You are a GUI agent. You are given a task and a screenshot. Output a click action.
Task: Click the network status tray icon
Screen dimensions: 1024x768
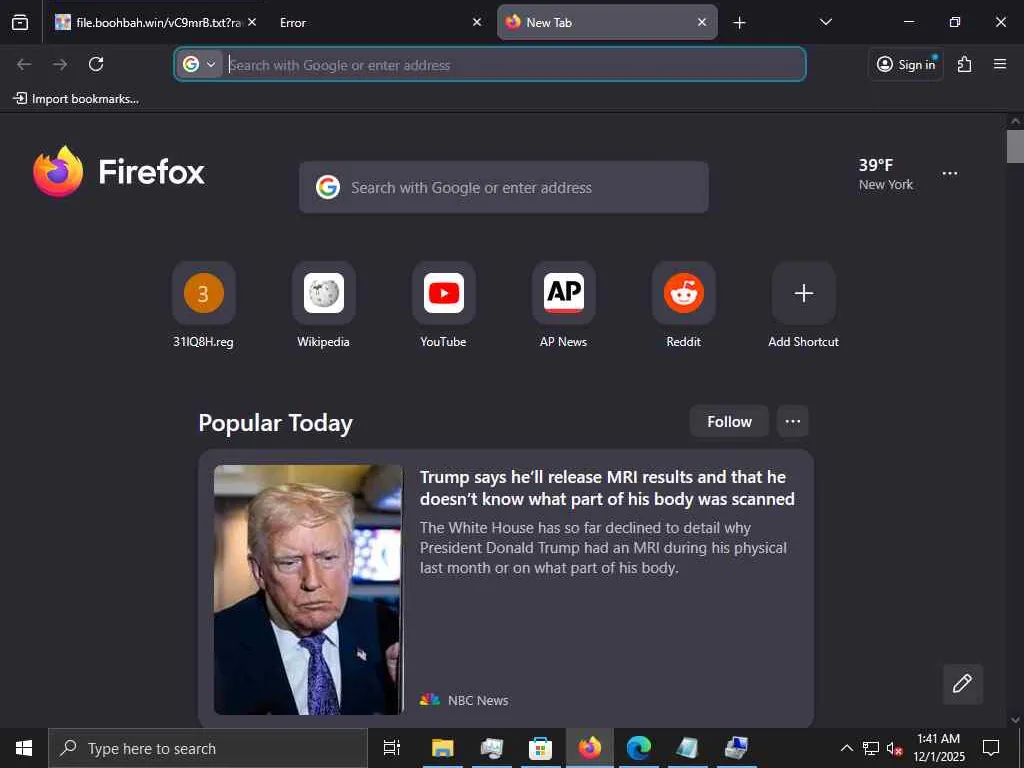coord(871,748)
